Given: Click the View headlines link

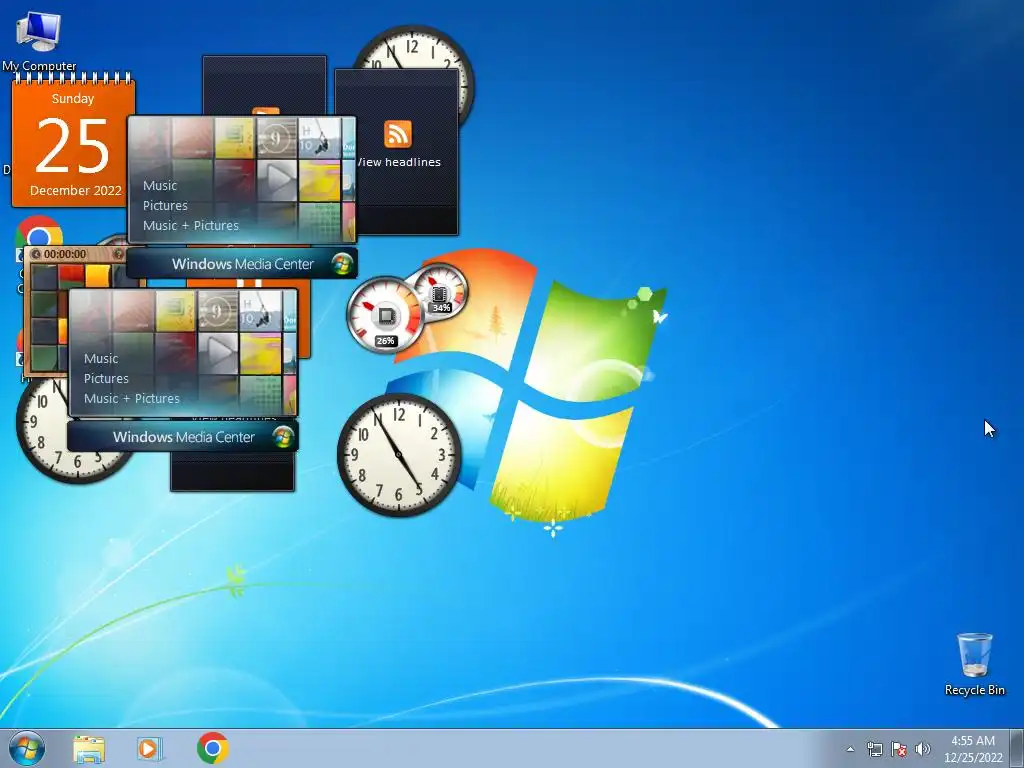Looking at the screenshot, I should 399,162.
